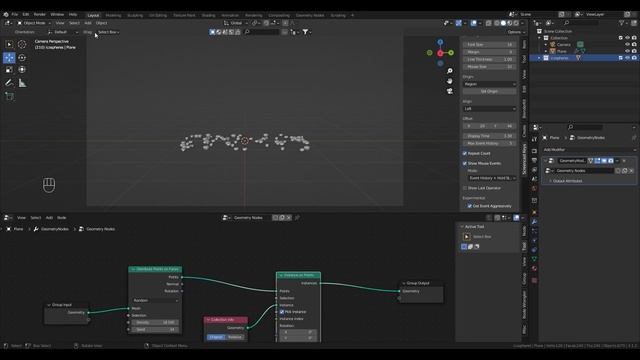The image size is (640, 360).
Task: Open the Object Mode dropdown
Action: tap(33, 23)
